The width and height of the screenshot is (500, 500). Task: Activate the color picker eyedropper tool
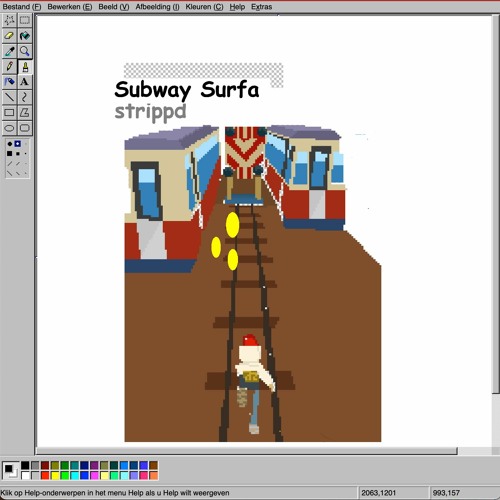point(9,51)
